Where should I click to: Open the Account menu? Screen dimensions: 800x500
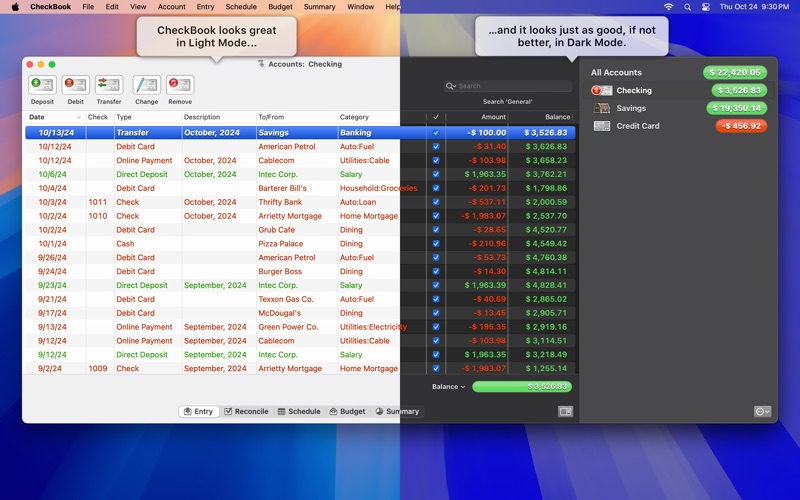(171, 7)
